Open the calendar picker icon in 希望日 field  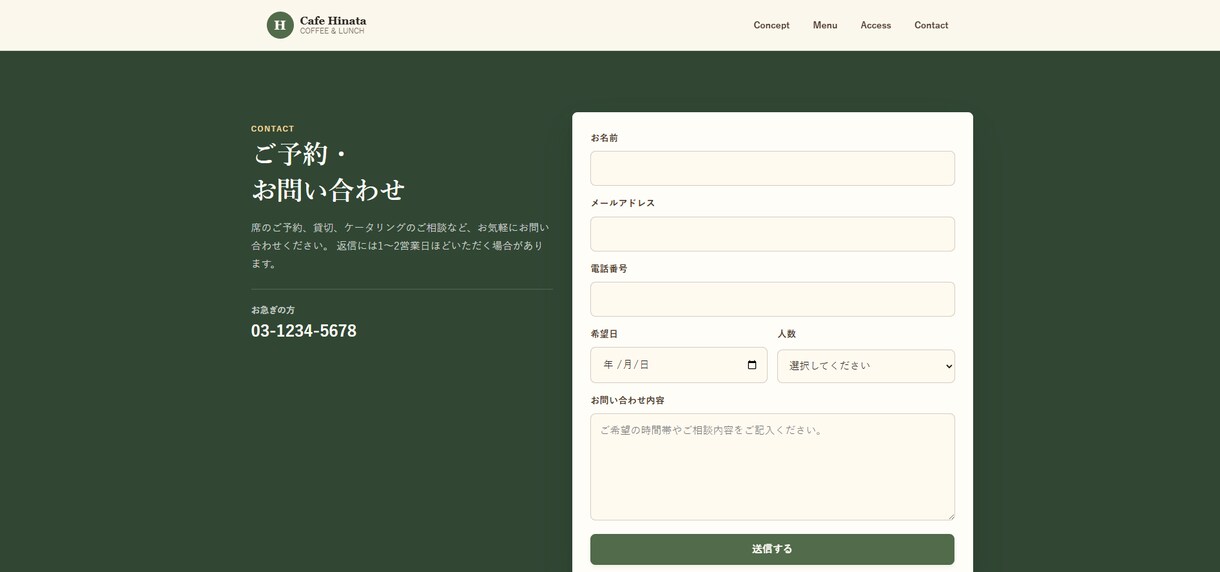coord(752,365)
